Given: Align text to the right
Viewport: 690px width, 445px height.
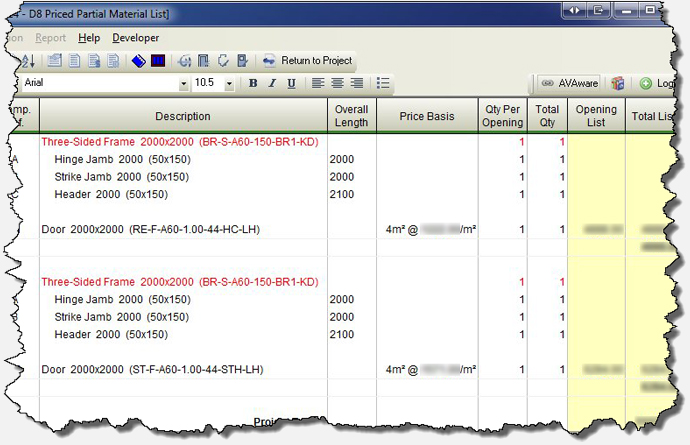Looking at the screenshot, I should pyautogui.click(x=356, y=83).
